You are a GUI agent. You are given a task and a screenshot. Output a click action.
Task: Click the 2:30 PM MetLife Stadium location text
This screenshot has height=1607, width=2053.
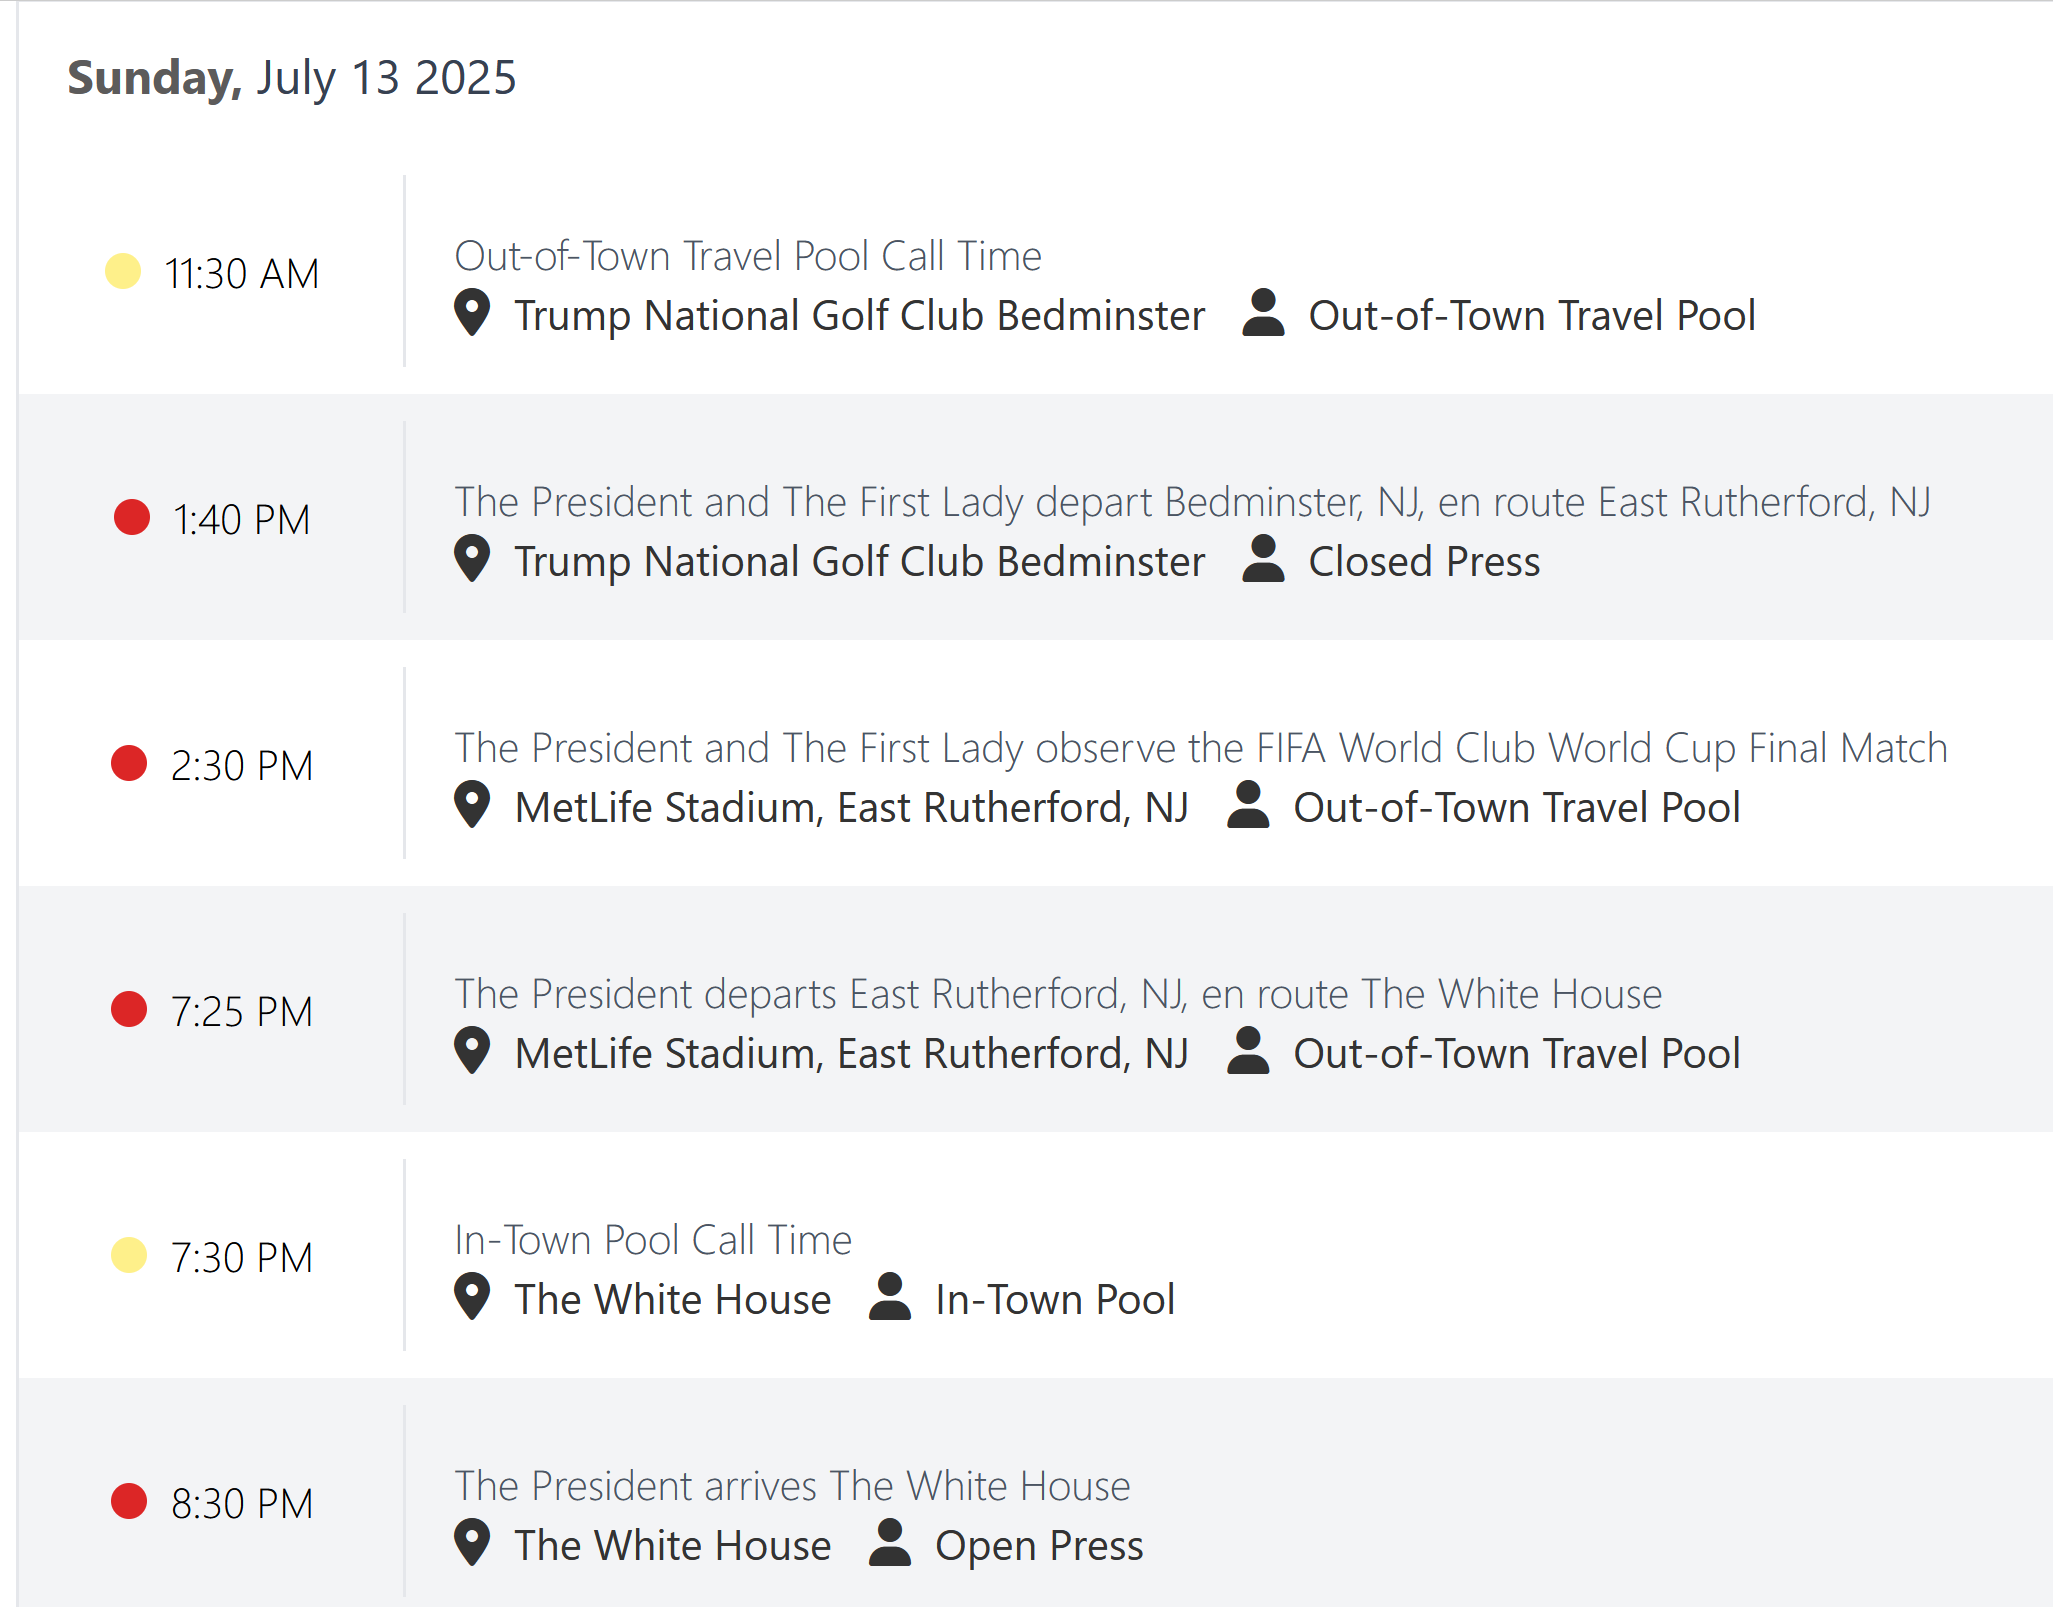pyautogui.click(x=851, y=808)
